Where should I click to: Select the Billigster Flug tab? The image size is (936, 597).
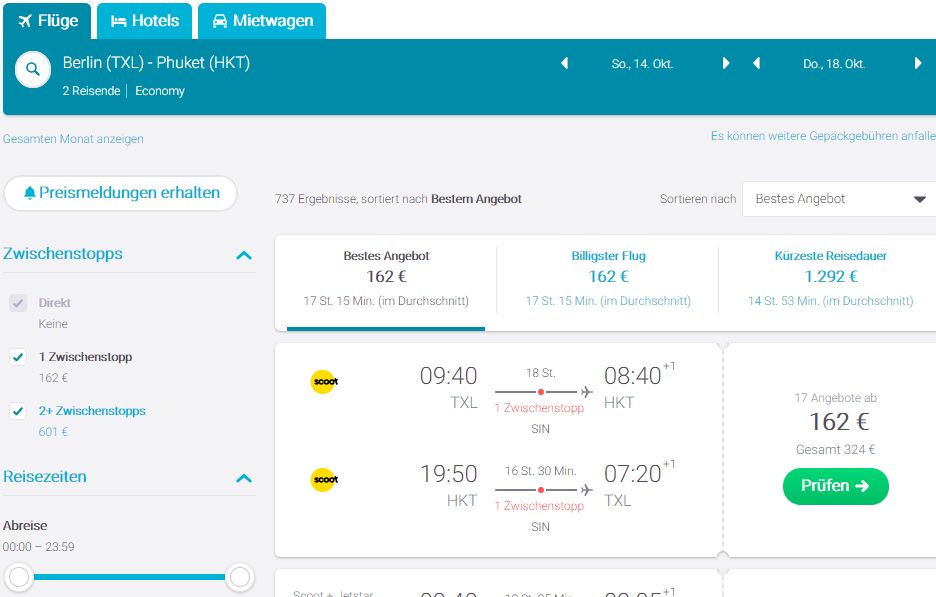pyautogui.click(x=608, y=283)
